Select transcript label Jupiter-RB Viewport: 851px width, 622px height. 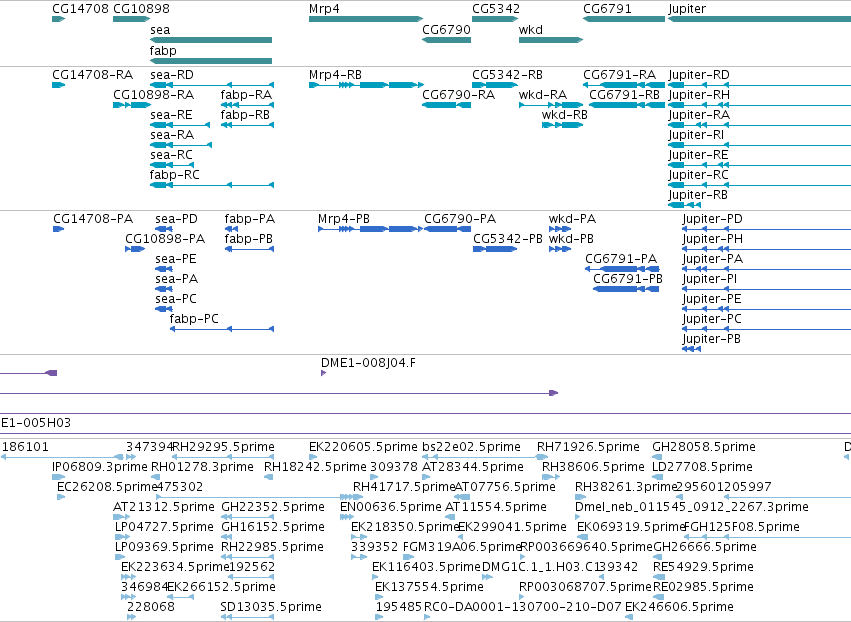(697, 195)
